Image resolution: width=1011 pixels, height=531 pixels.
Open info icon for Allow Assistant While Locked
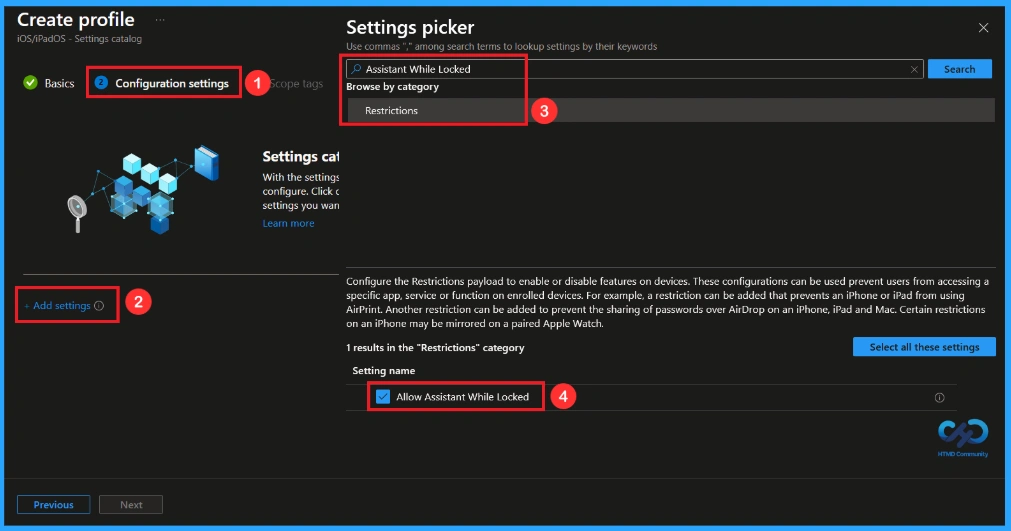point(939,398)
